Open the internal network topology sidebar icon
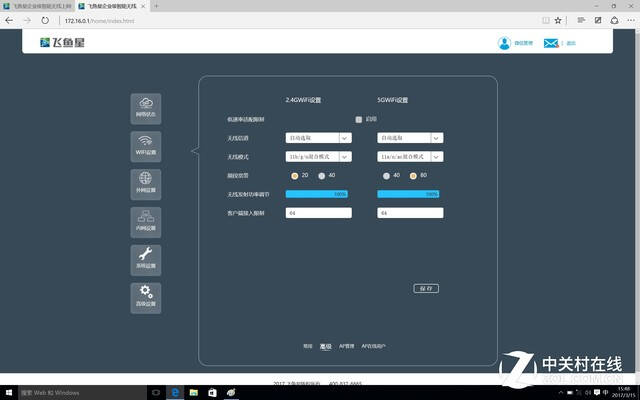640x400 pixels. (146, 222)
